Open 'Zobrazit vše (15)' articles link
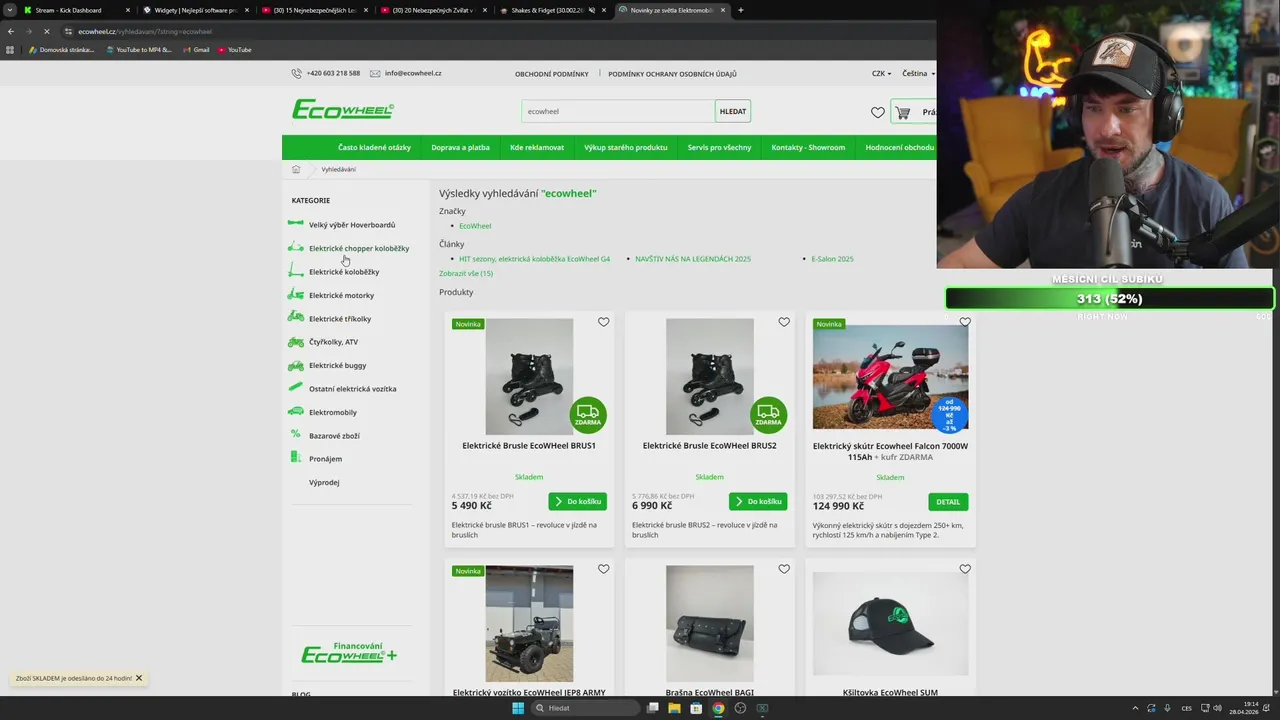 coord(466,273)
